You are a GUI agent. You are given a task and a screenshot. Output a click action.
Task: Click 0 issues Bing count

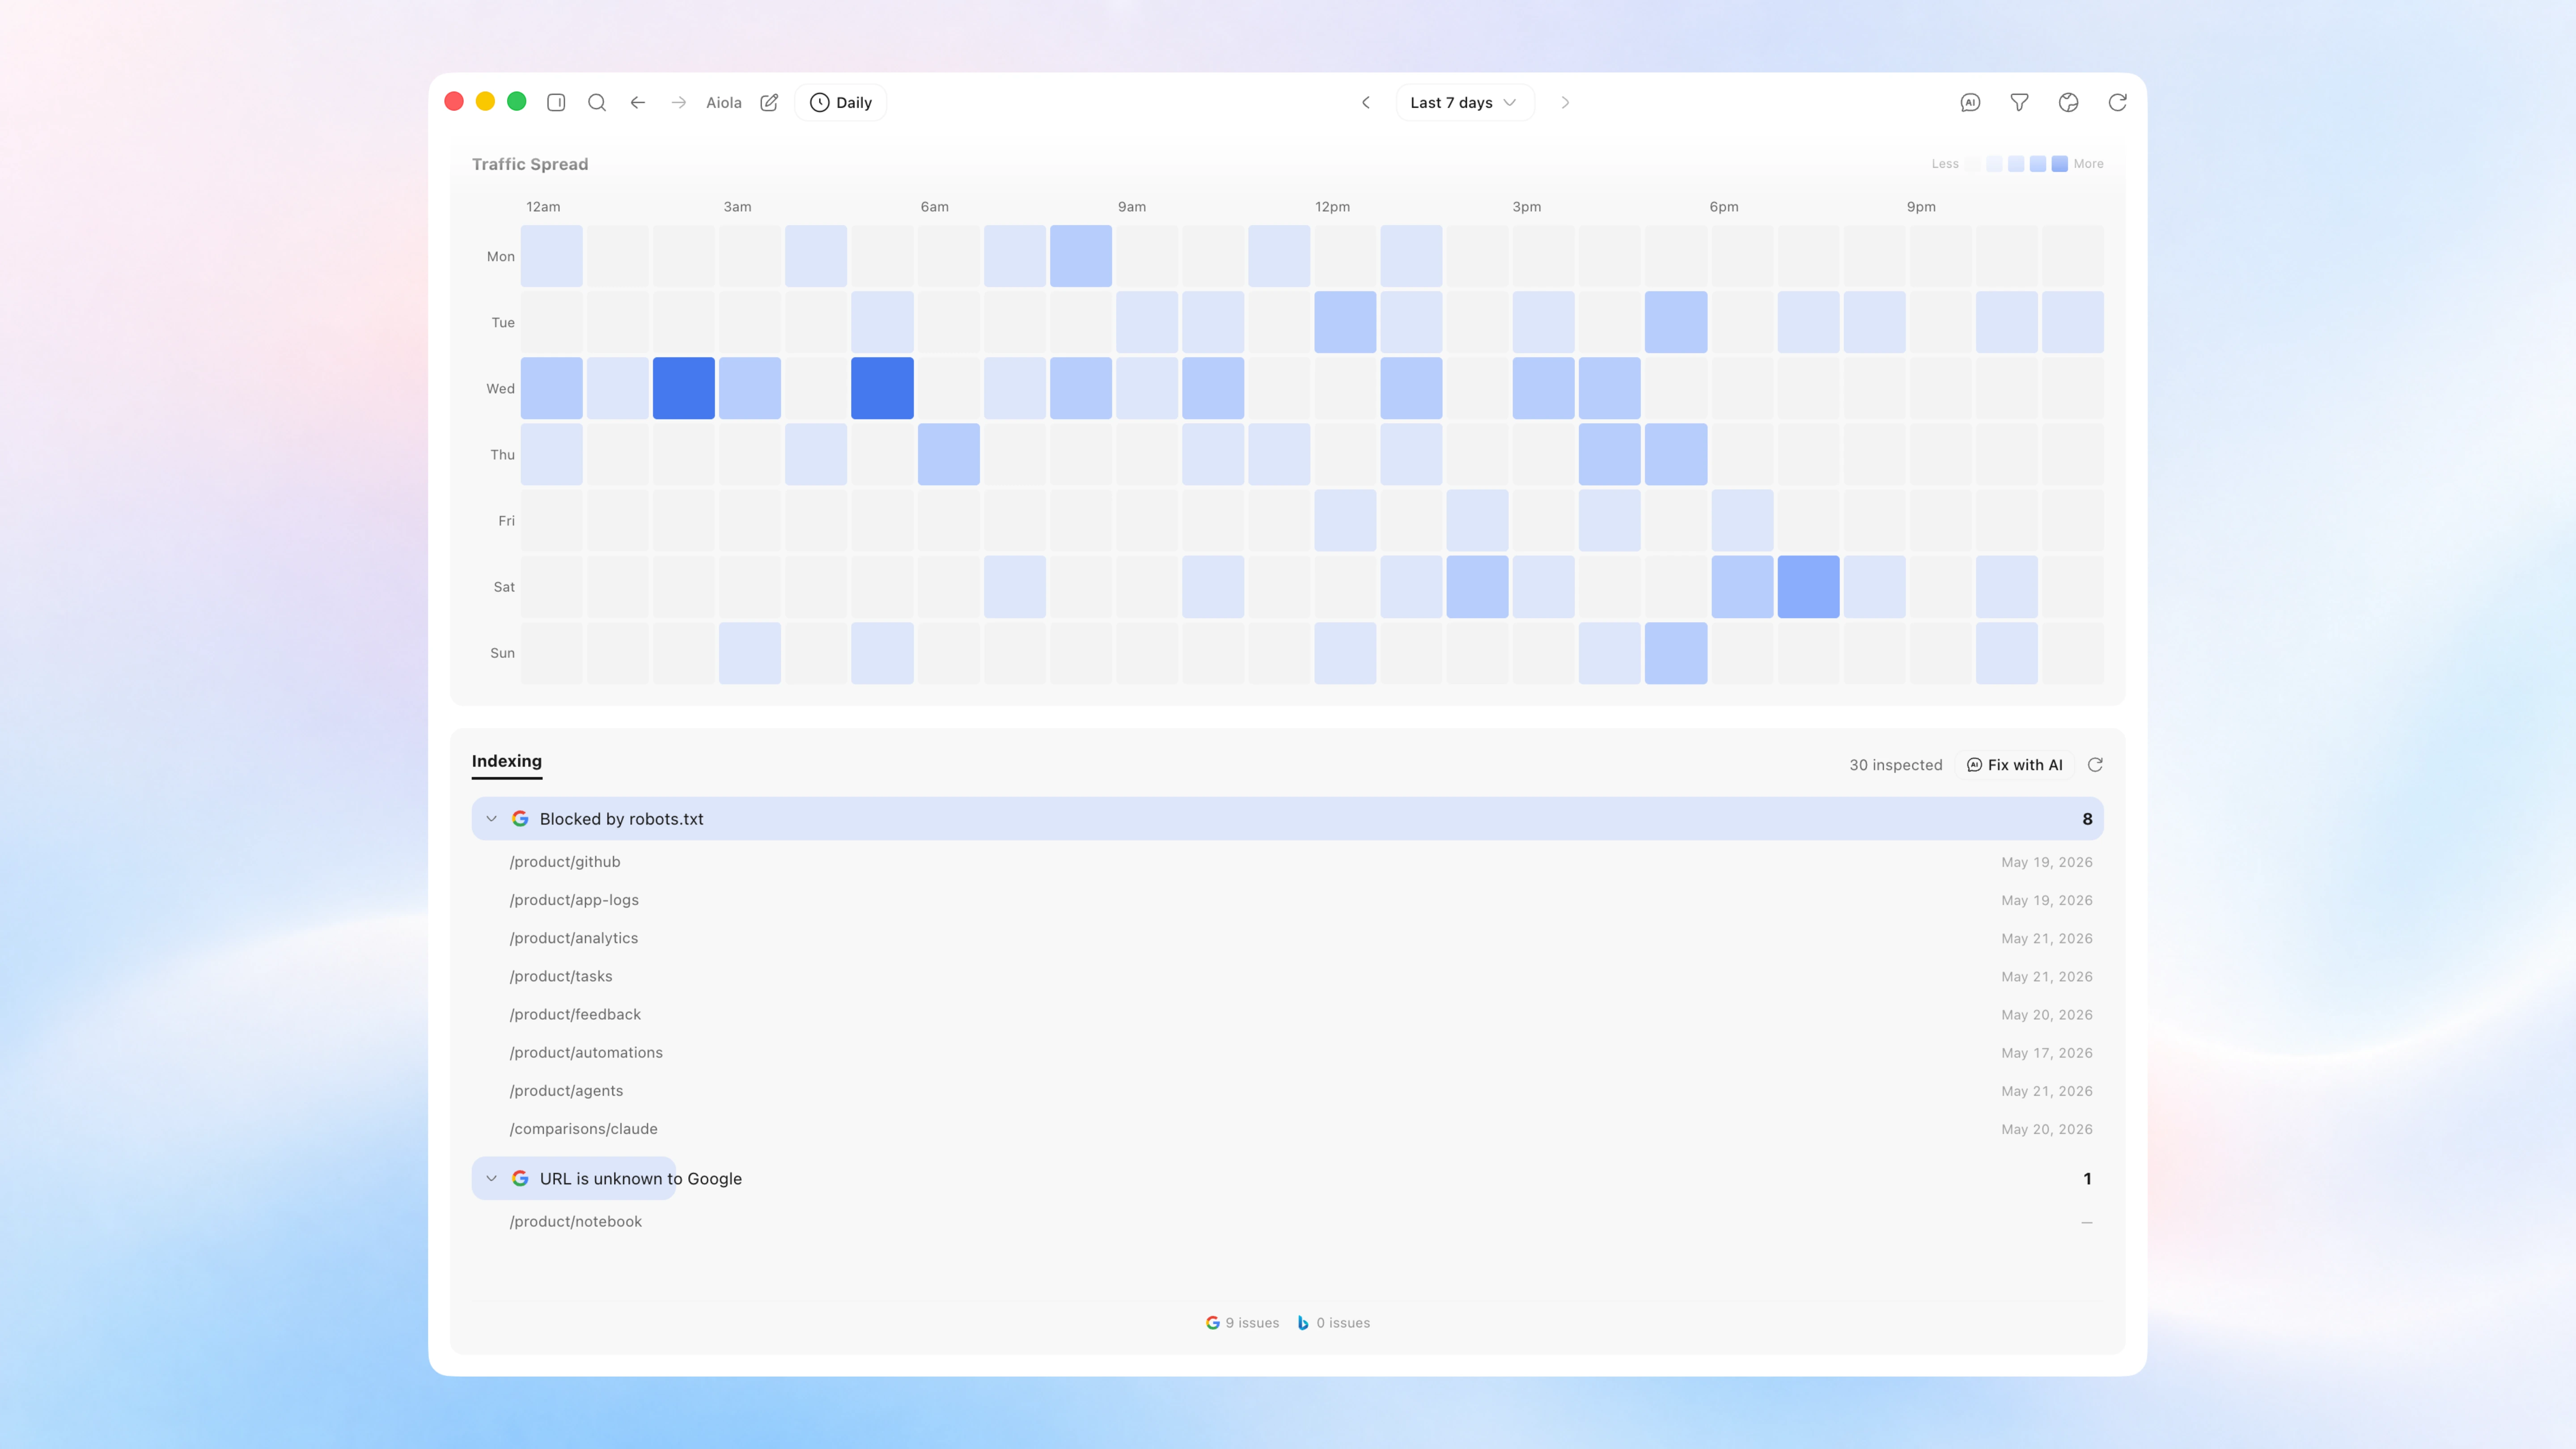click(x=1343, y=1322)
